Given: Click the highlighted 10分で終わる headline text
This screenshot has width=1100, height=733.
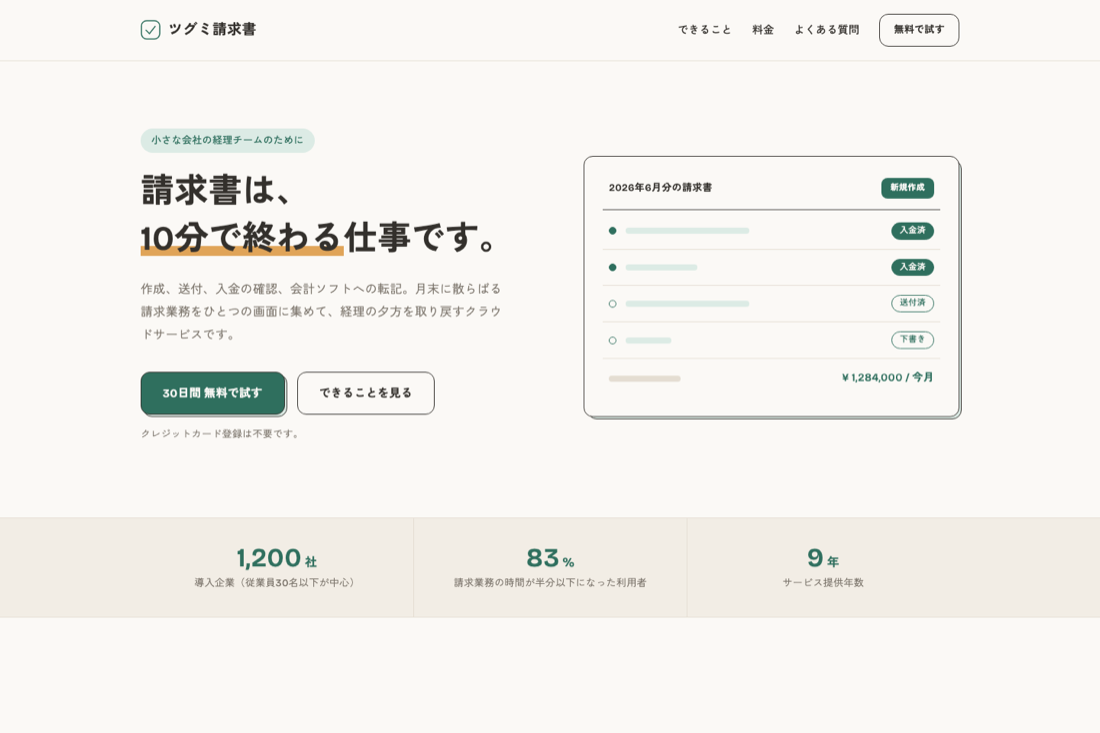Looking at the screenshot, I should 241,238.
